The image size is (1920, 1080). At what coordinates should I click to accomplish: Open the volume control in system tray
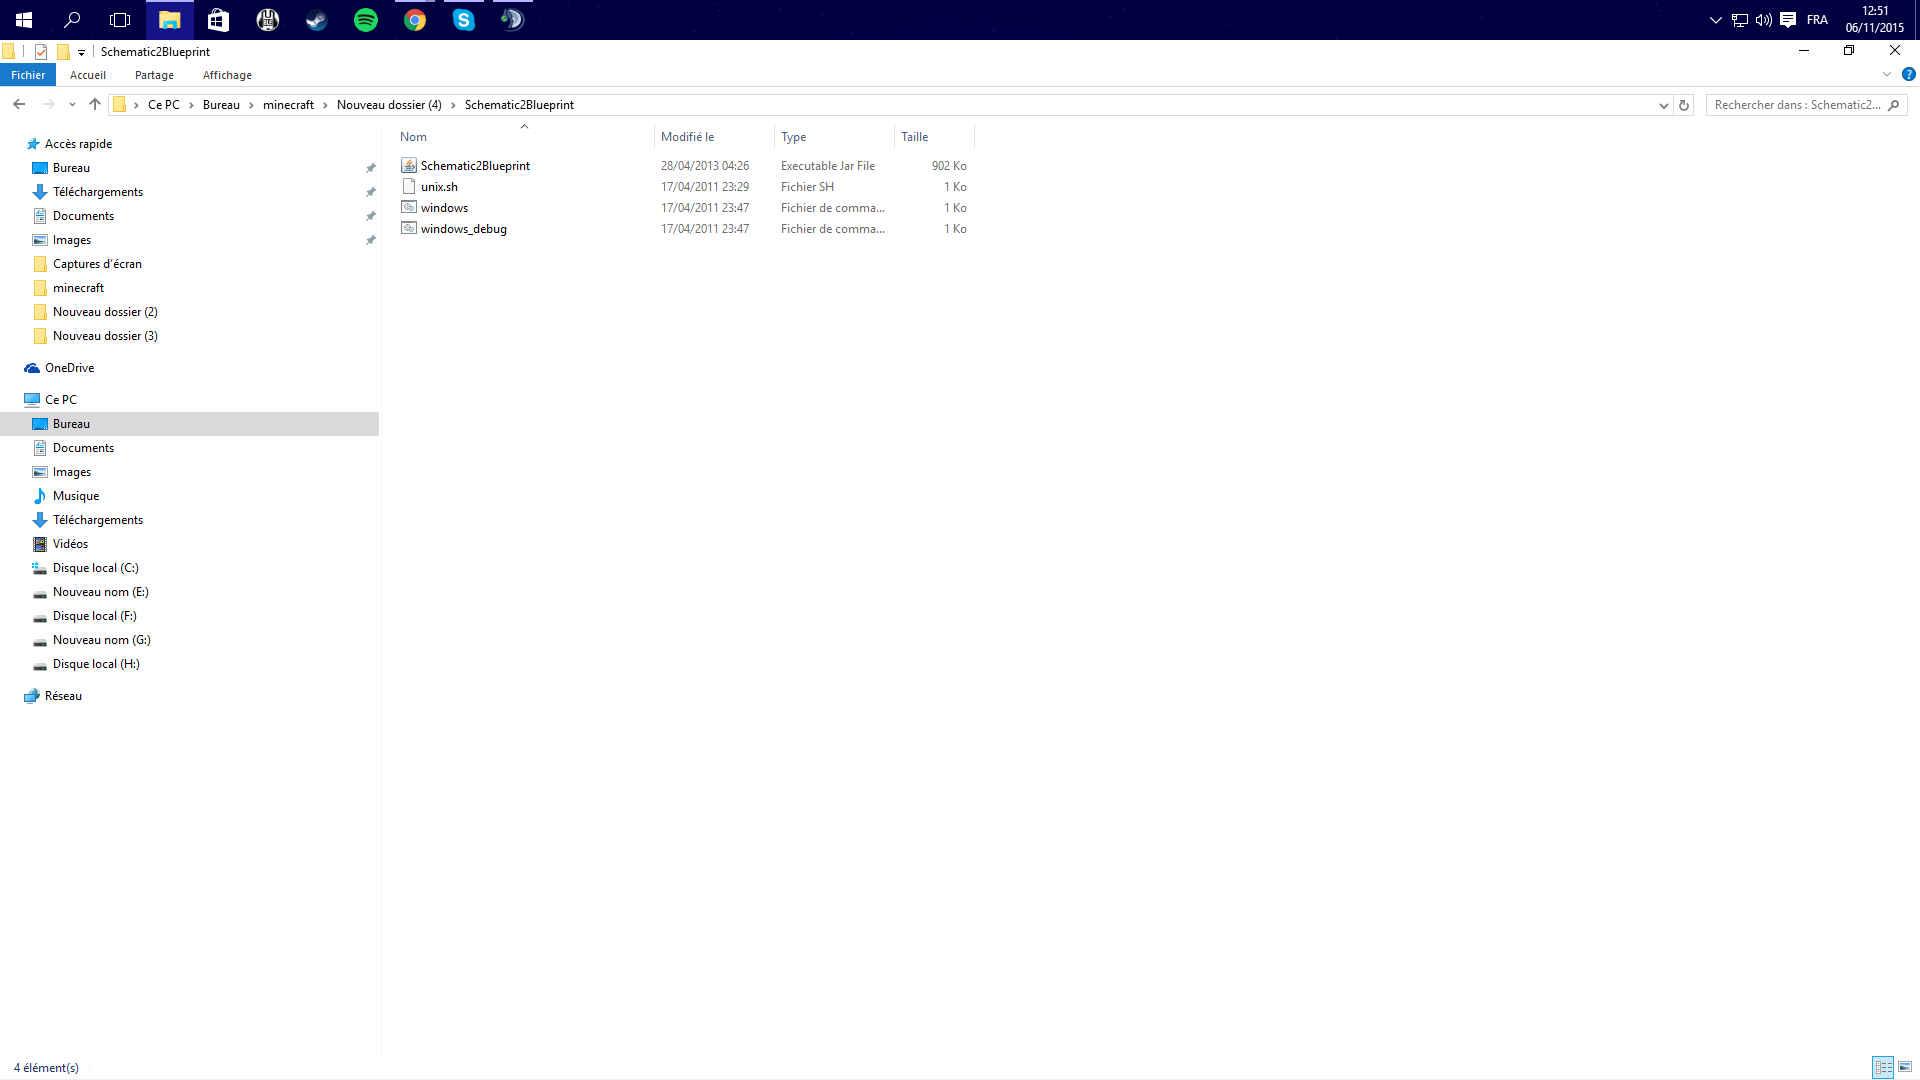tap(1764, 20)
